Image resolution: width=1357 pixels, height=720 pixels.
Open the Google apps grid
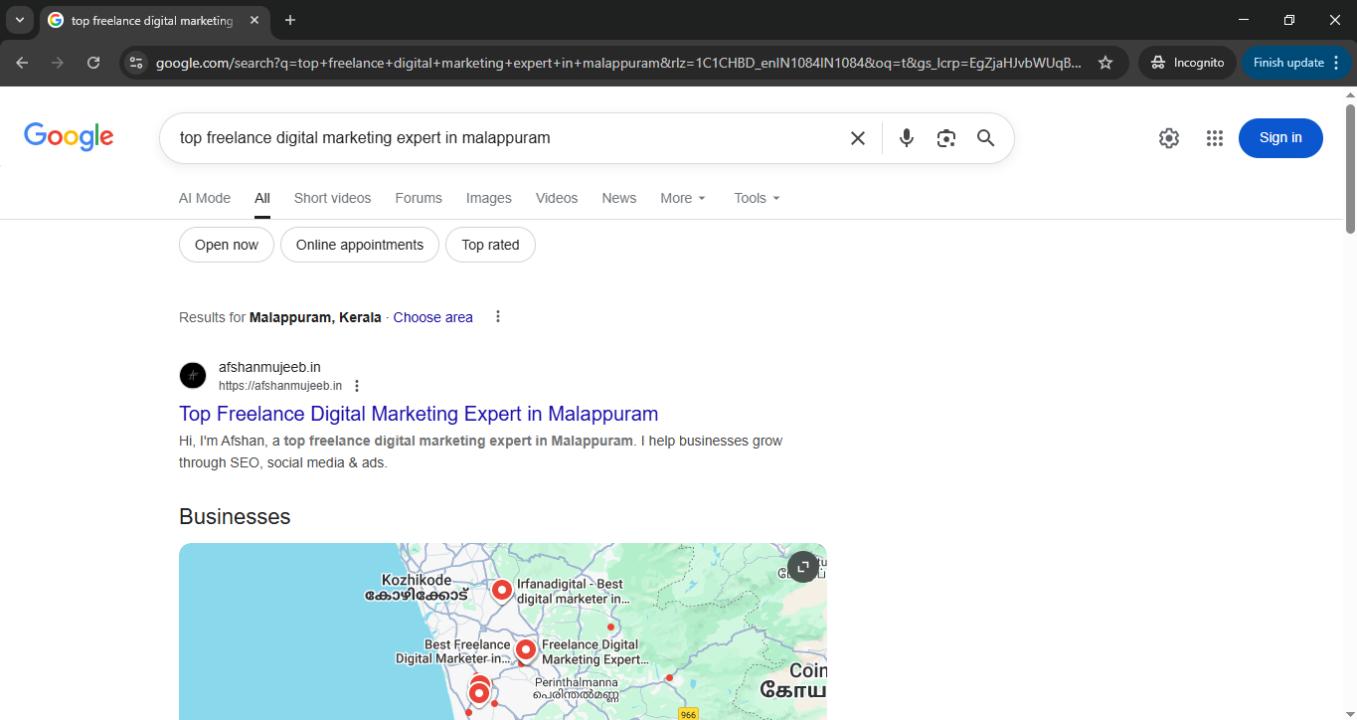click(1214, 138)
